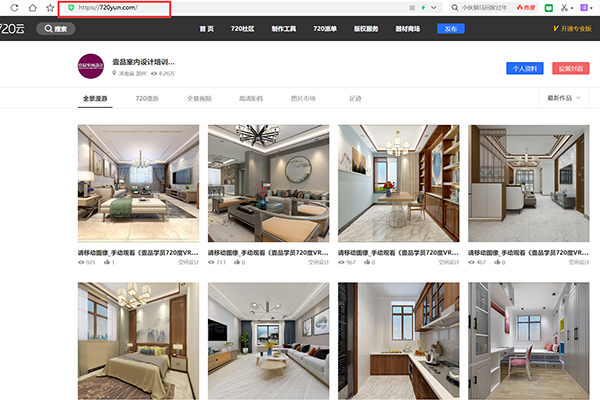Click the browser home icon
This screenshot has width=600, height=400.
click(31, 7)
